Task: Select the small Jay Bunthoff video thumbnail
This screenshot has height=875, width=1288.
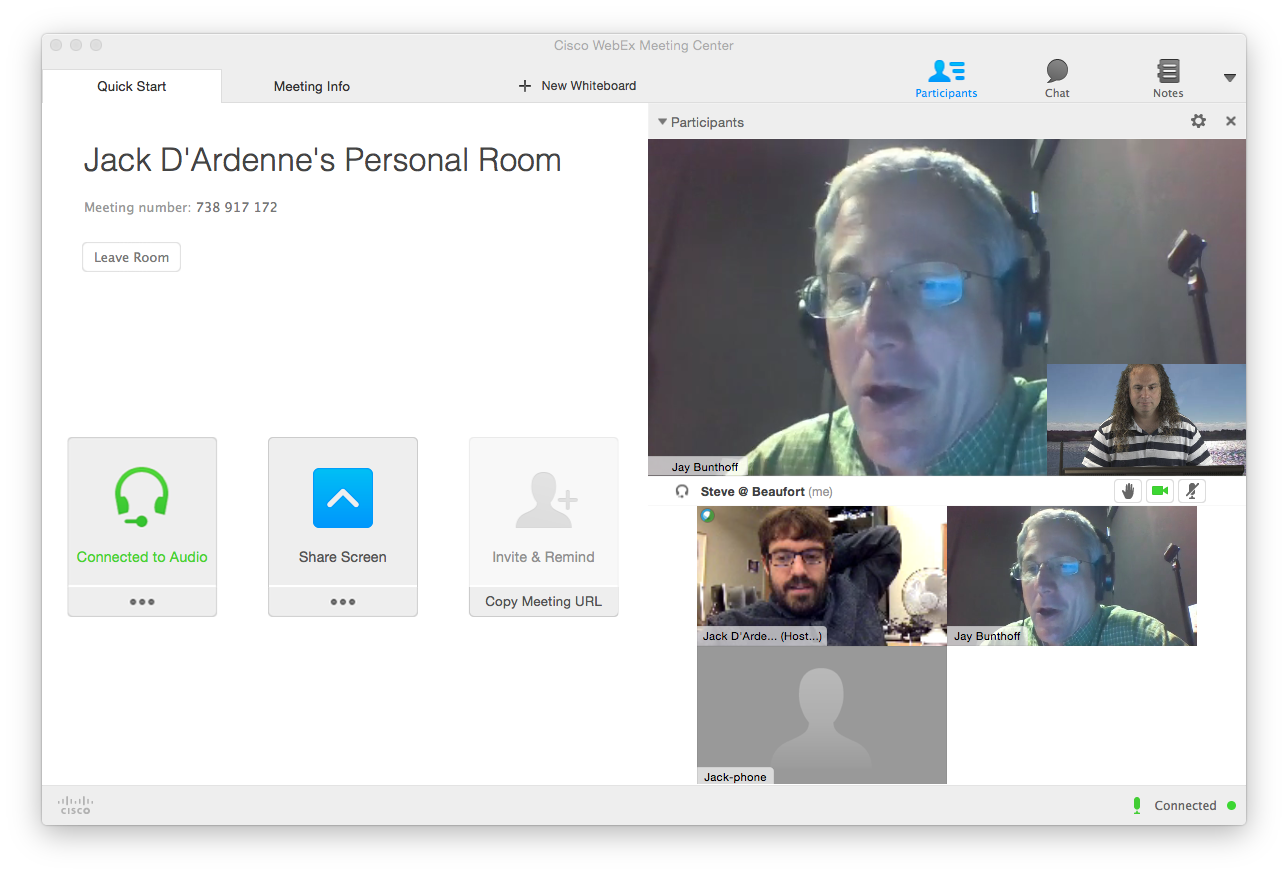Action: point(1072,575)
